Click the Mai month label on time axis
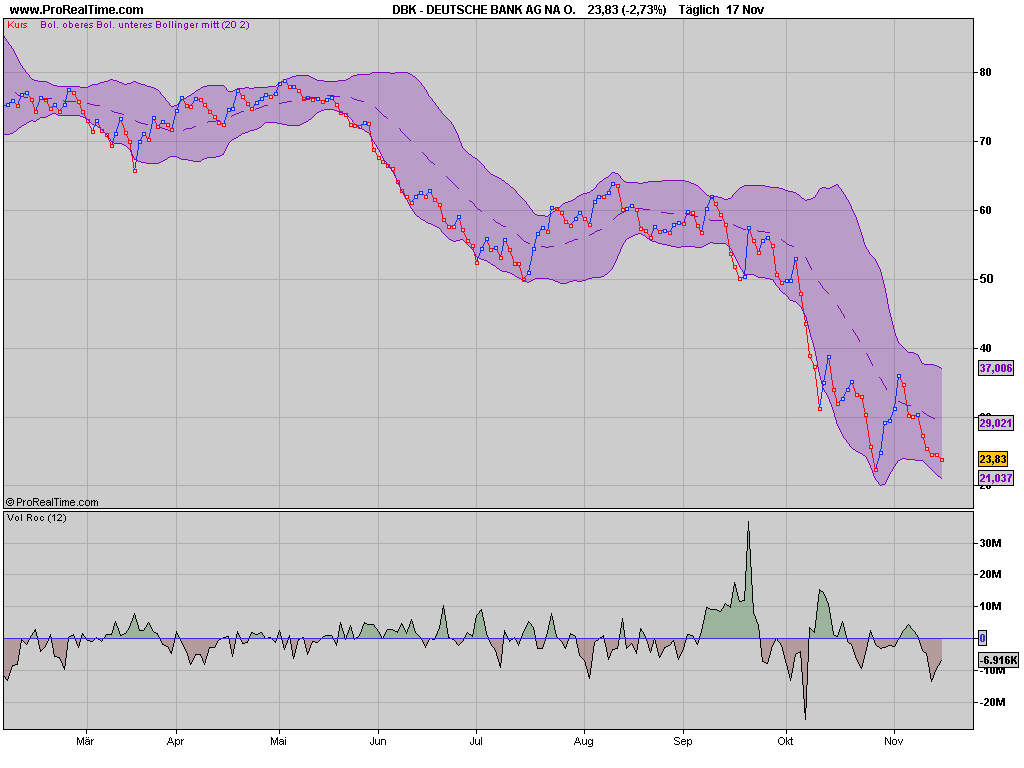 [x=278, y=741]
